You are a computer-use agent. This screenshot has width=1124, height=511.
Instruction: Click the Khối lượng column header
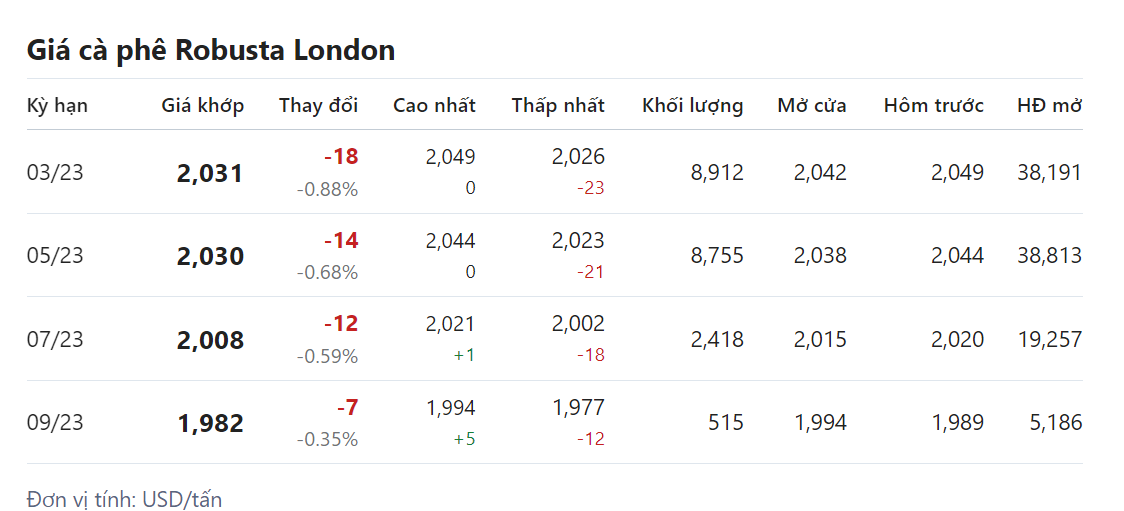(692, 105)
